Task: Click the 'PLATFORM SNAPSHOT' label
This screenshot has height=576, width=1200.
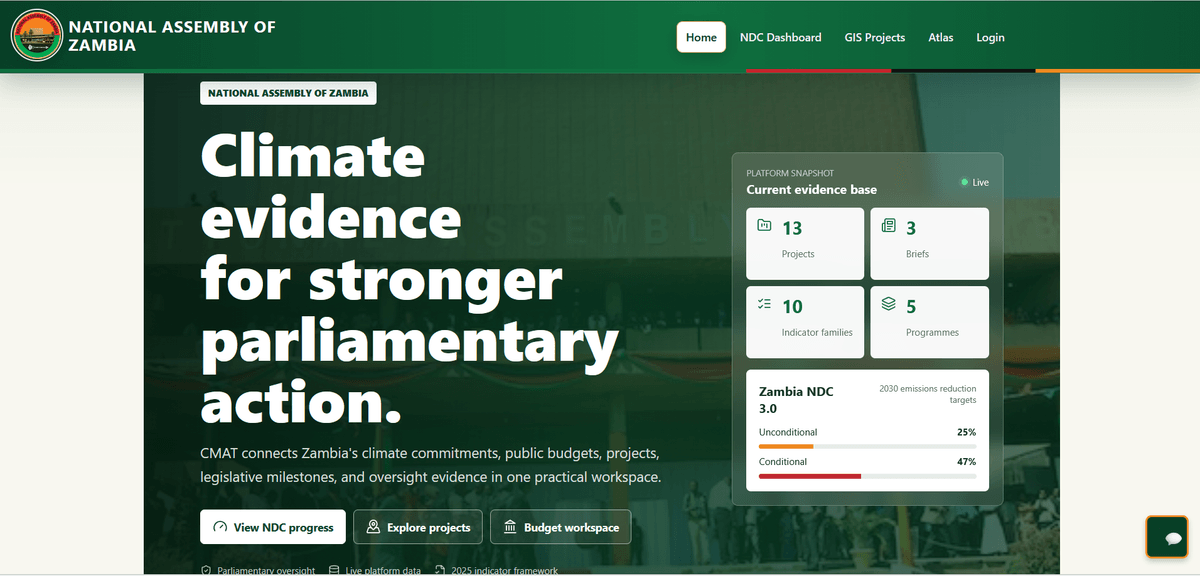Action: pyautogui.click(x=790, y=173)
